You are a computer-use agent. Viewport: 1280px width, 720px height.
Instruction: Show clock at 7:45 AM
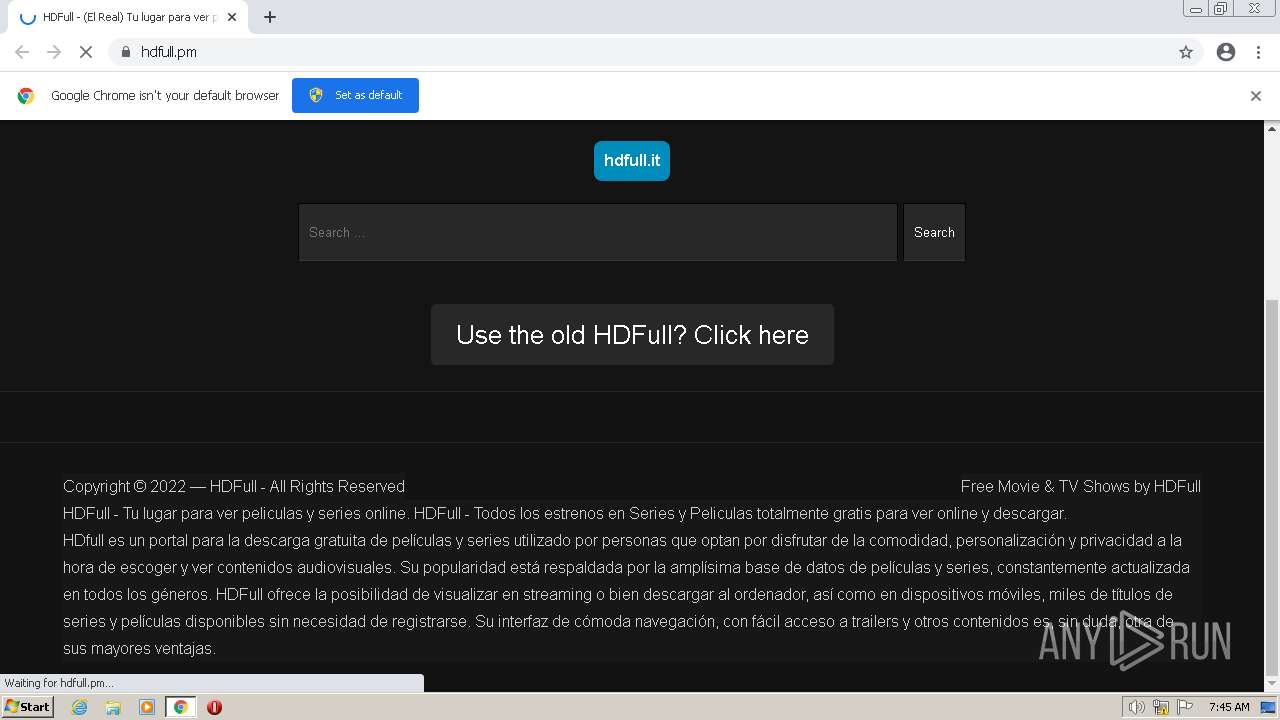pos(1229,707)
